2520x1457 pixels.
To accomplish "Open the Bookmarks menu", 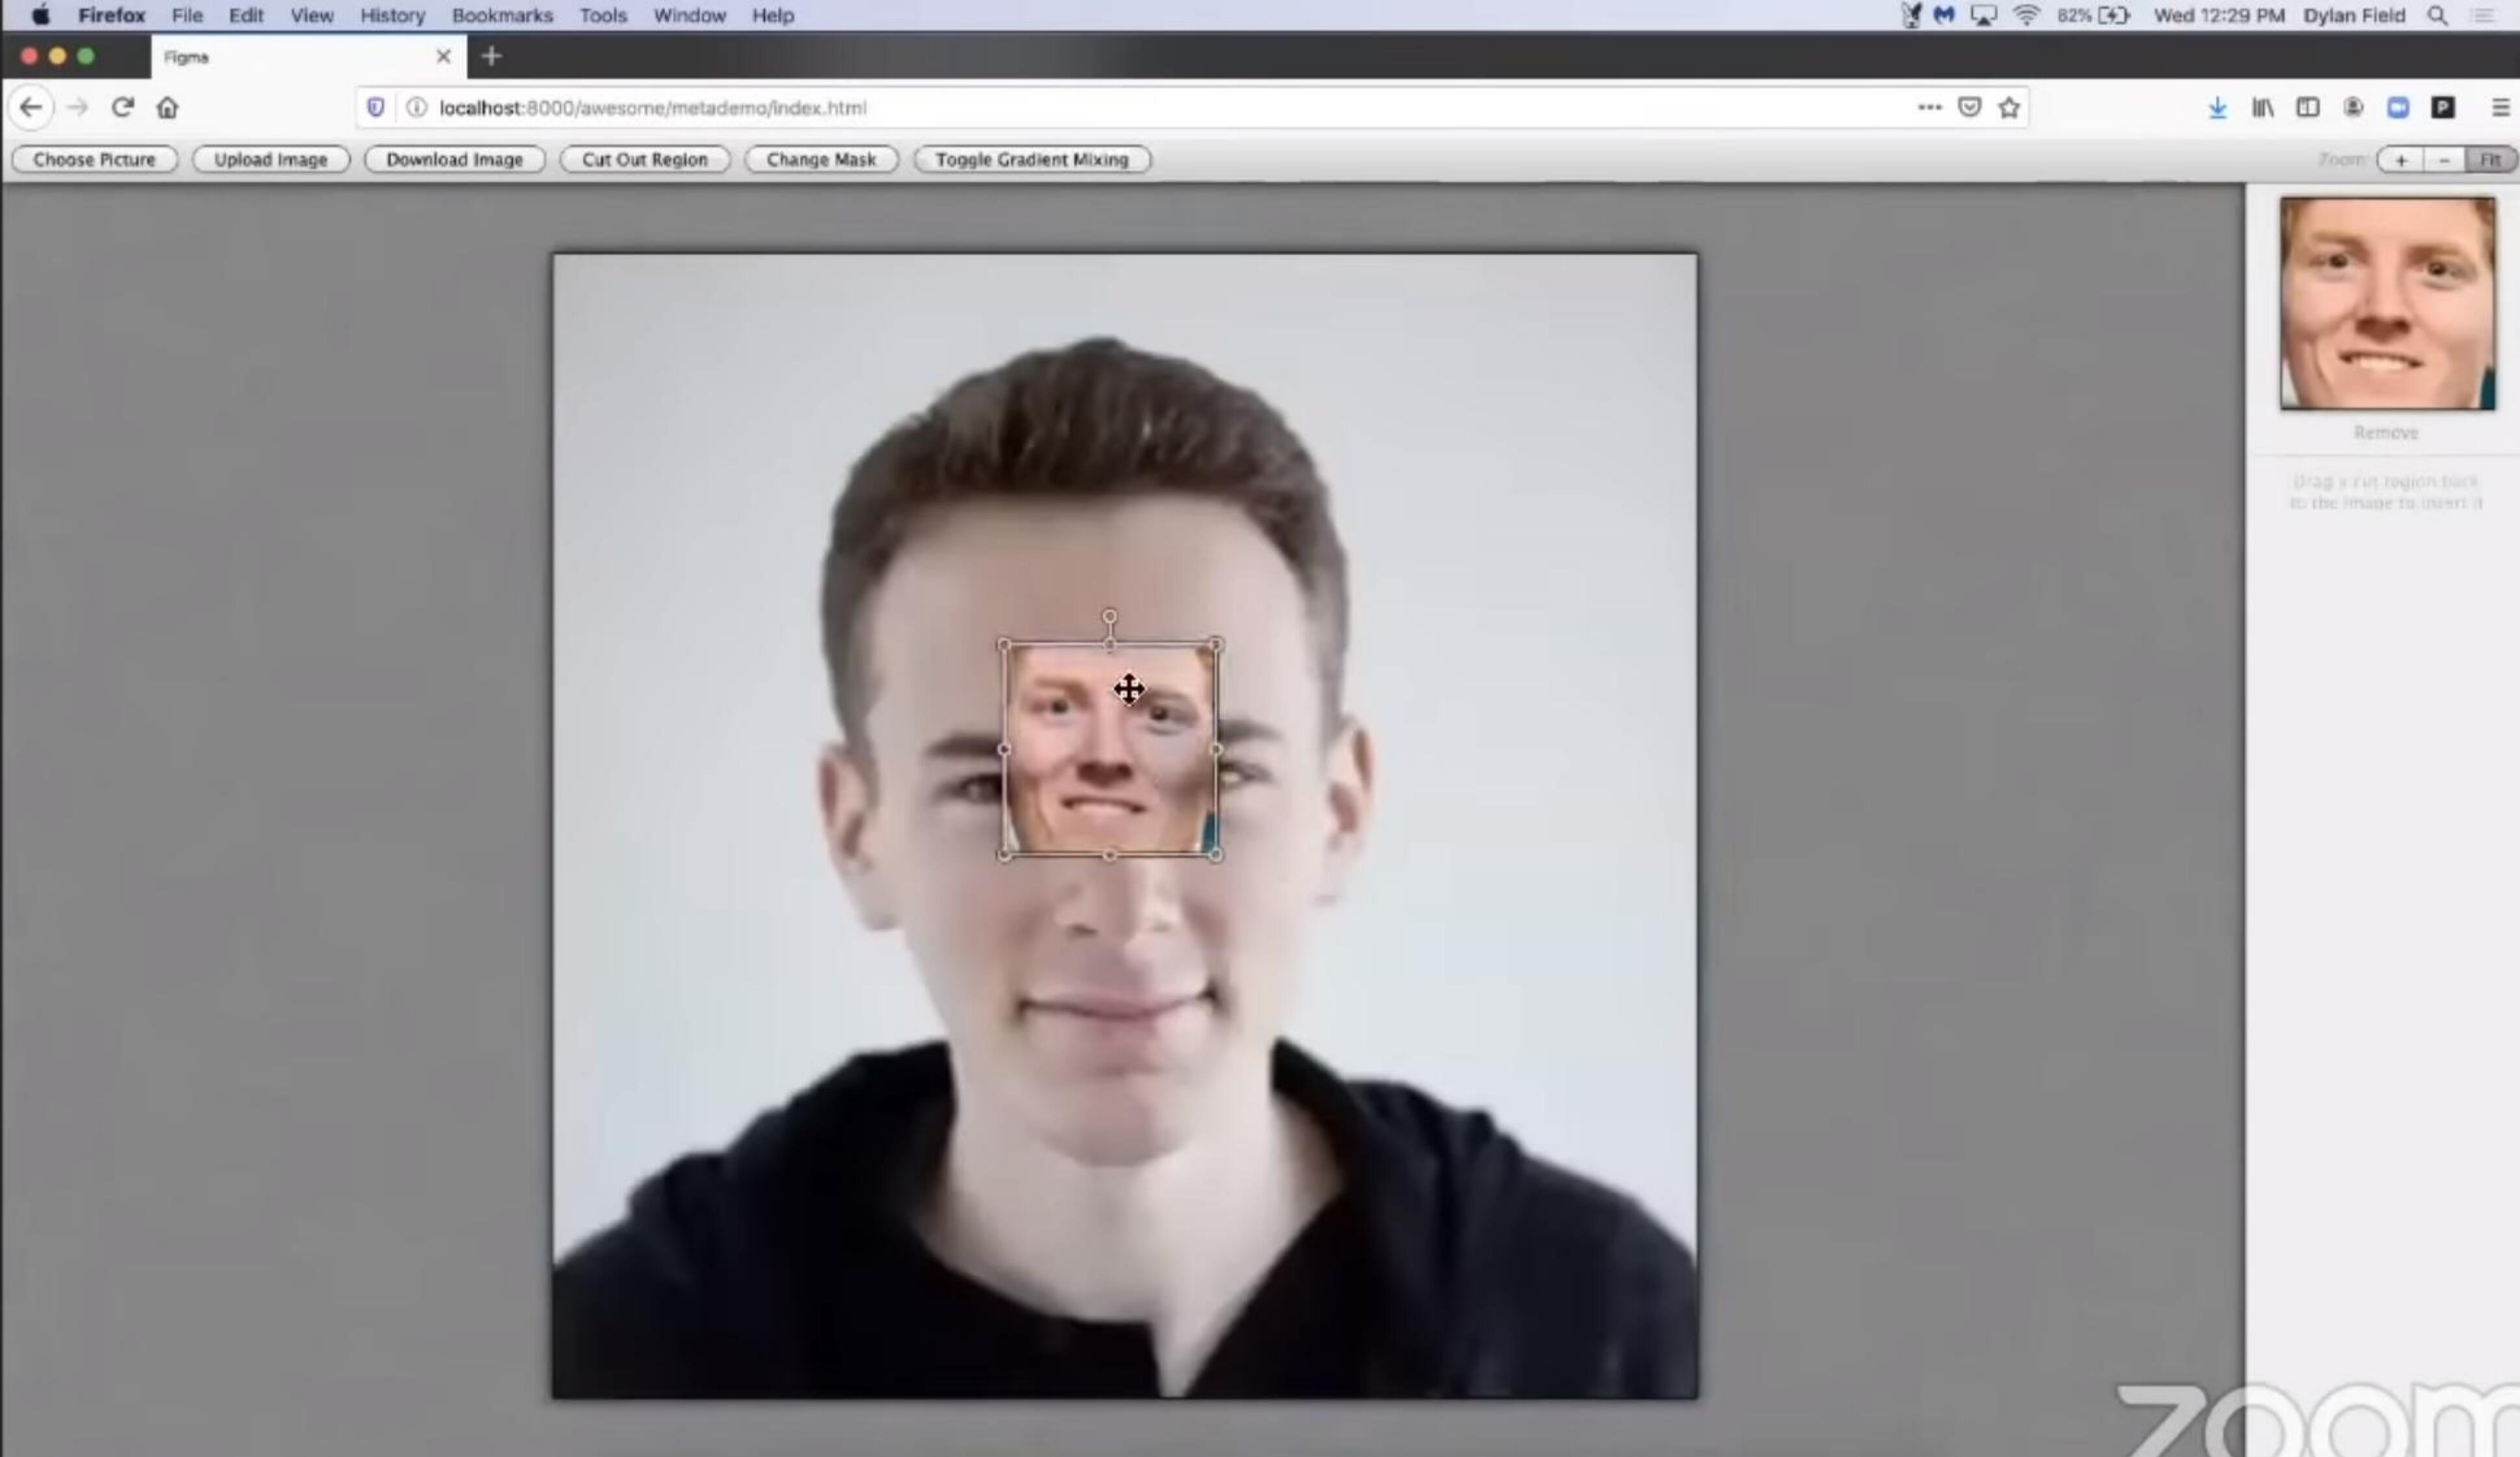I will point(502,15).
